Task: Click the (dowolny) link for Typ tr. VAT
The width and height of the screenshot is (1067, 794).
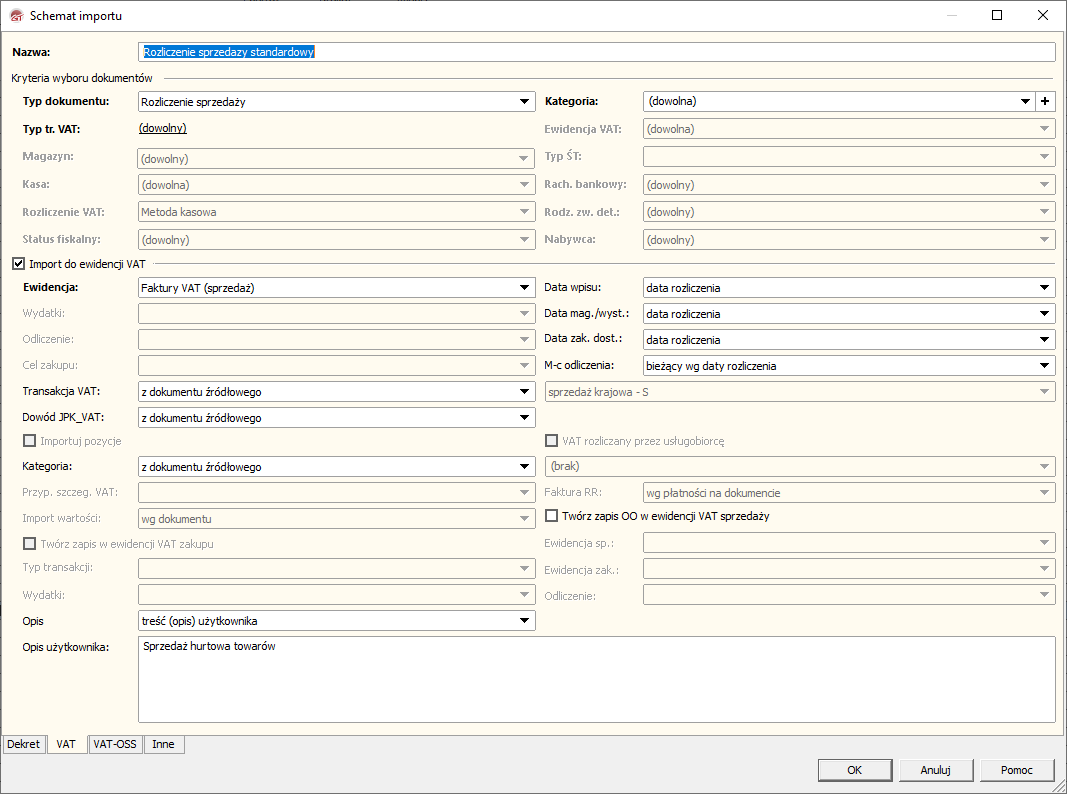Action: 163,128
